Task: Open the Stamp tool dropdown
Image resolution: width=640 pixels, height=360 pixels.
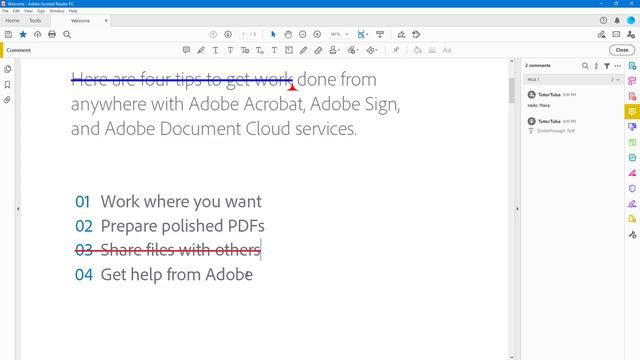Action: [335, 50]
